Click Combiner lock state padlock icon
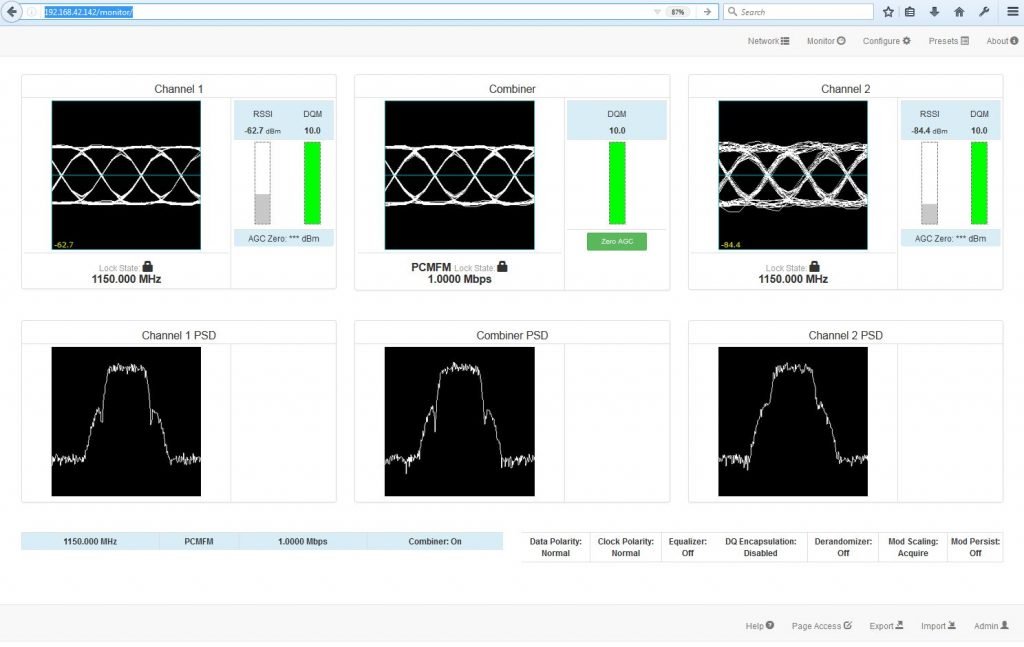Viewport: 1024px width, 647px height. [x=502, y=266]
